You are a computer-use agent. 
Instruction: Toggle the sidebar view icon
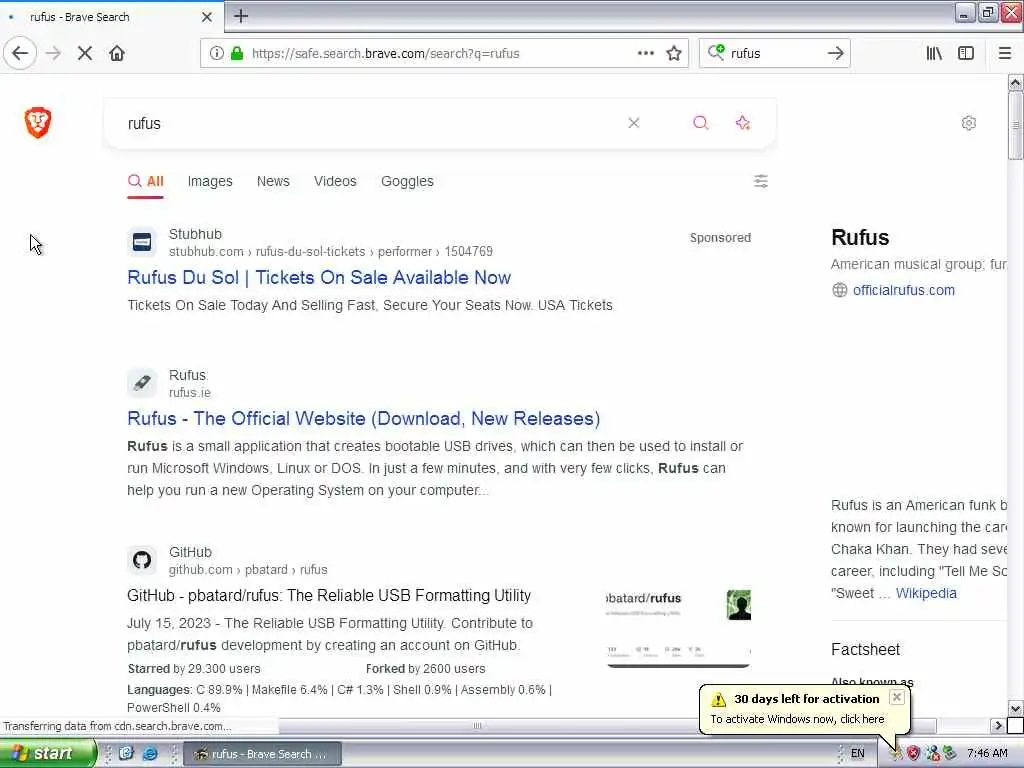[966, 53]
